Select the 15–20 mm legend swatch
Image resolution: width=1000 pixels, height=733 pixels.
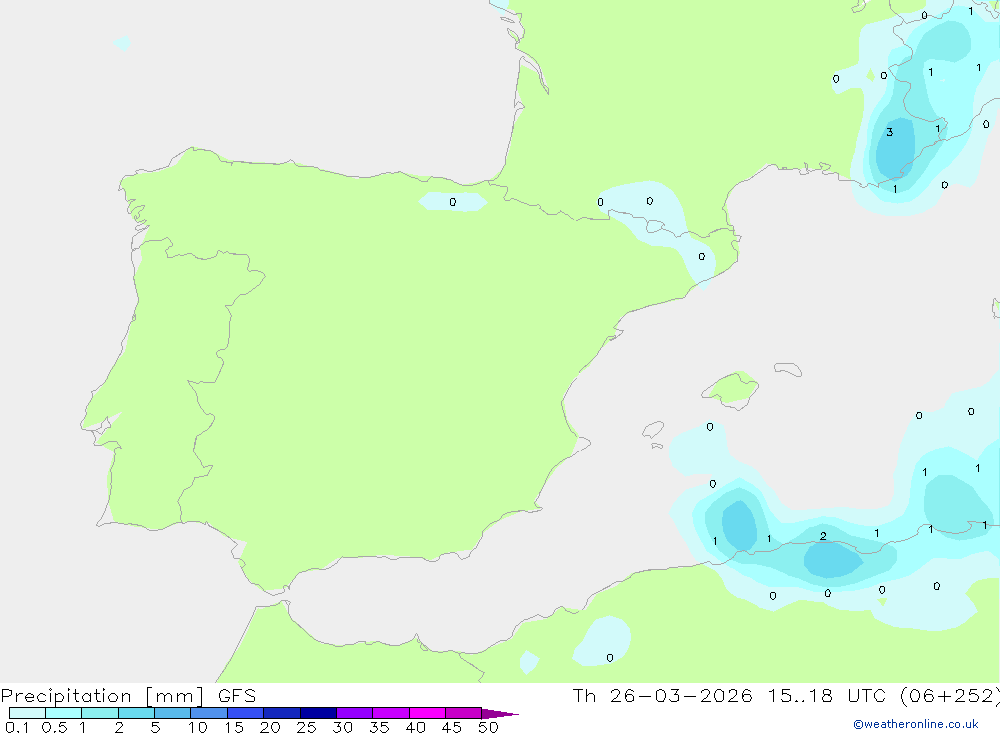click(245, 713)
